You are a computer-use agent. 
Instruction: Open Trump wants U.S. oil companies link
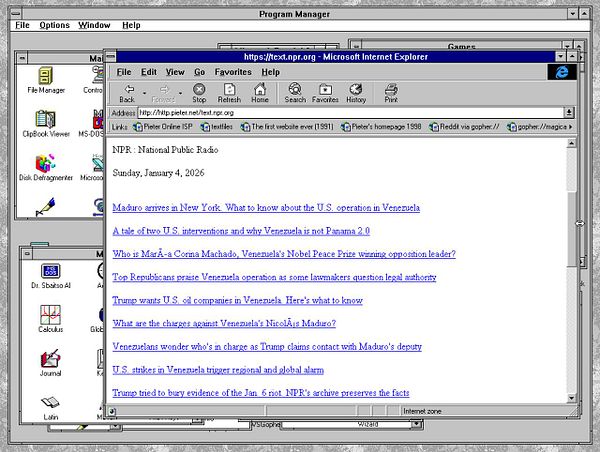tap(237, 300)
